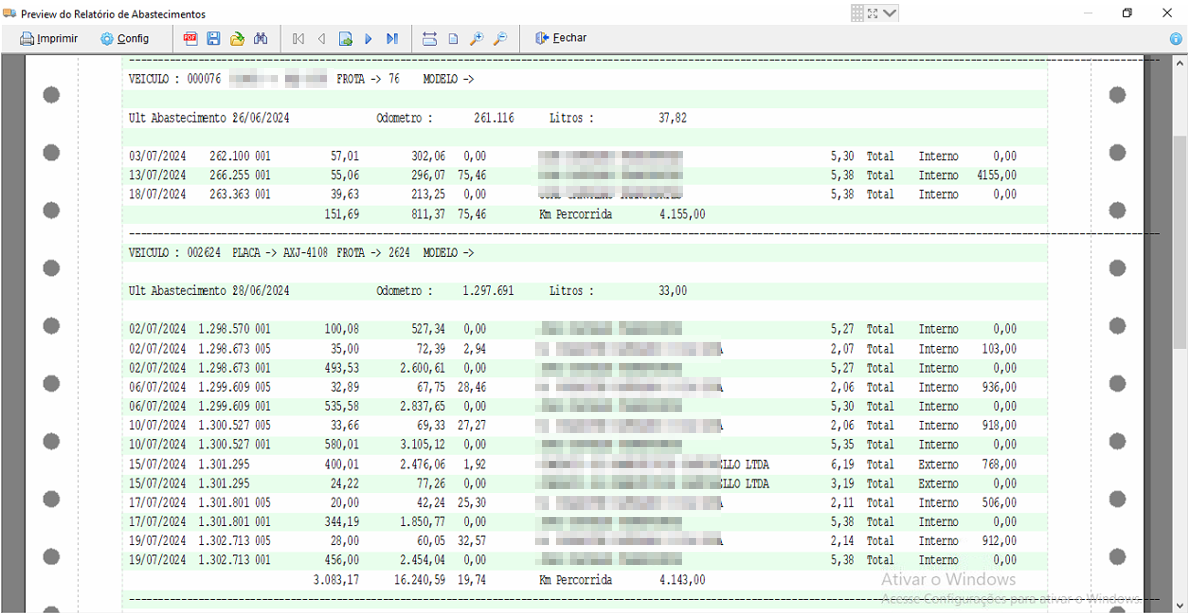Viewport: 1188px width, 613px height.
Task: Go to previous page arrow
Action: coord(321,39)
